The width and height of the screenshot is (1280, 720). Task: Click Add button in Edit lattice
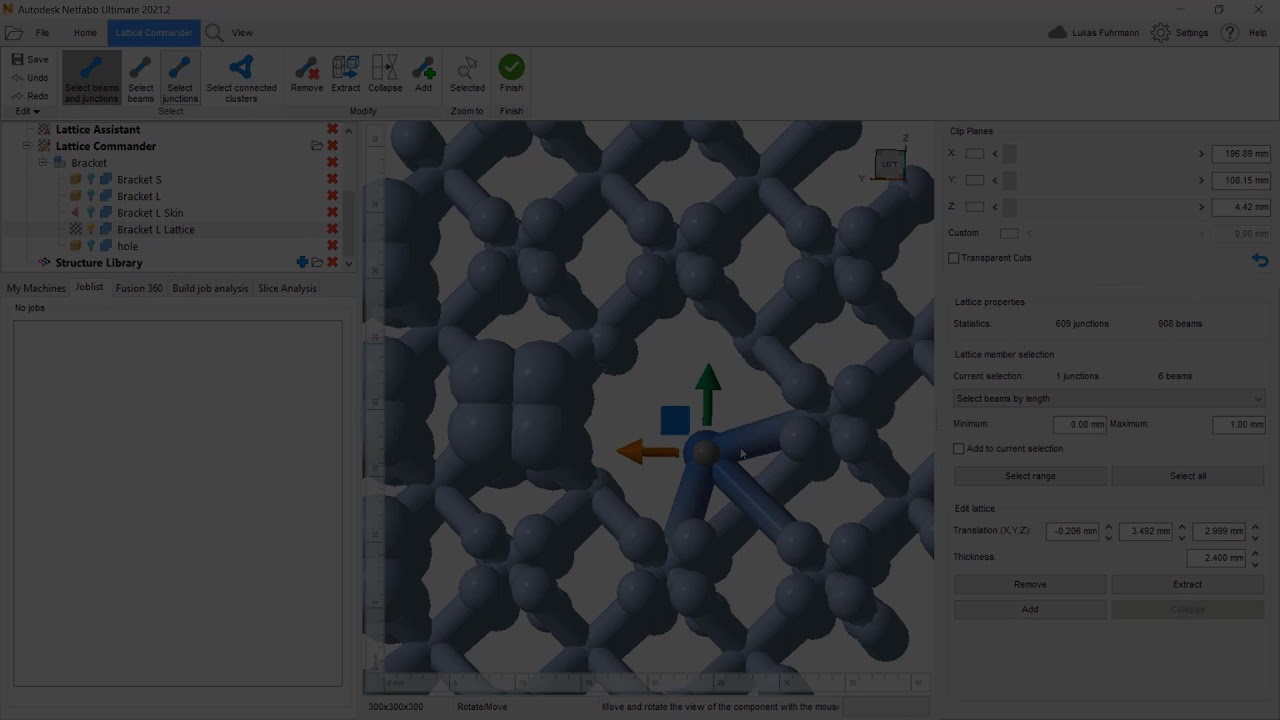click(1030, 609)
